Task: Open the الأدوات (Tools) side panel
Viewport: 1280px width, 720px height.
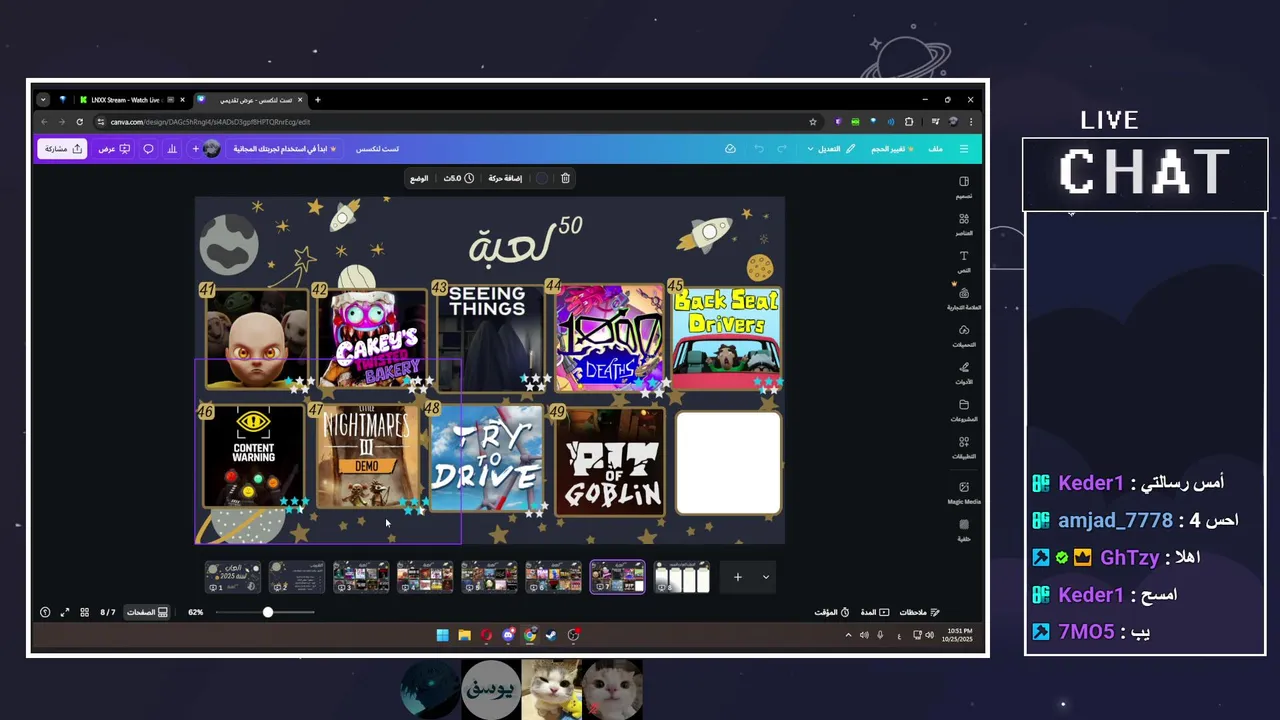Action: [x=964, y=373]
